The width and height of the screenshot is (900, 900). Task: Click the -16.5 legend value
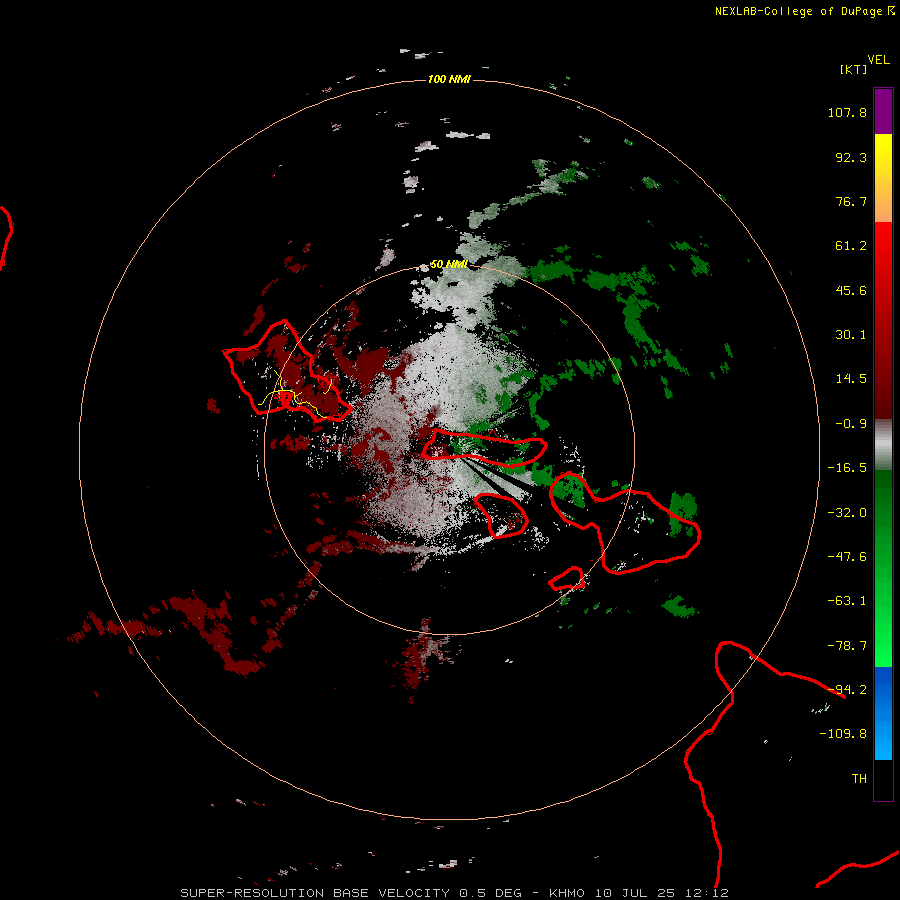point(847,468)
